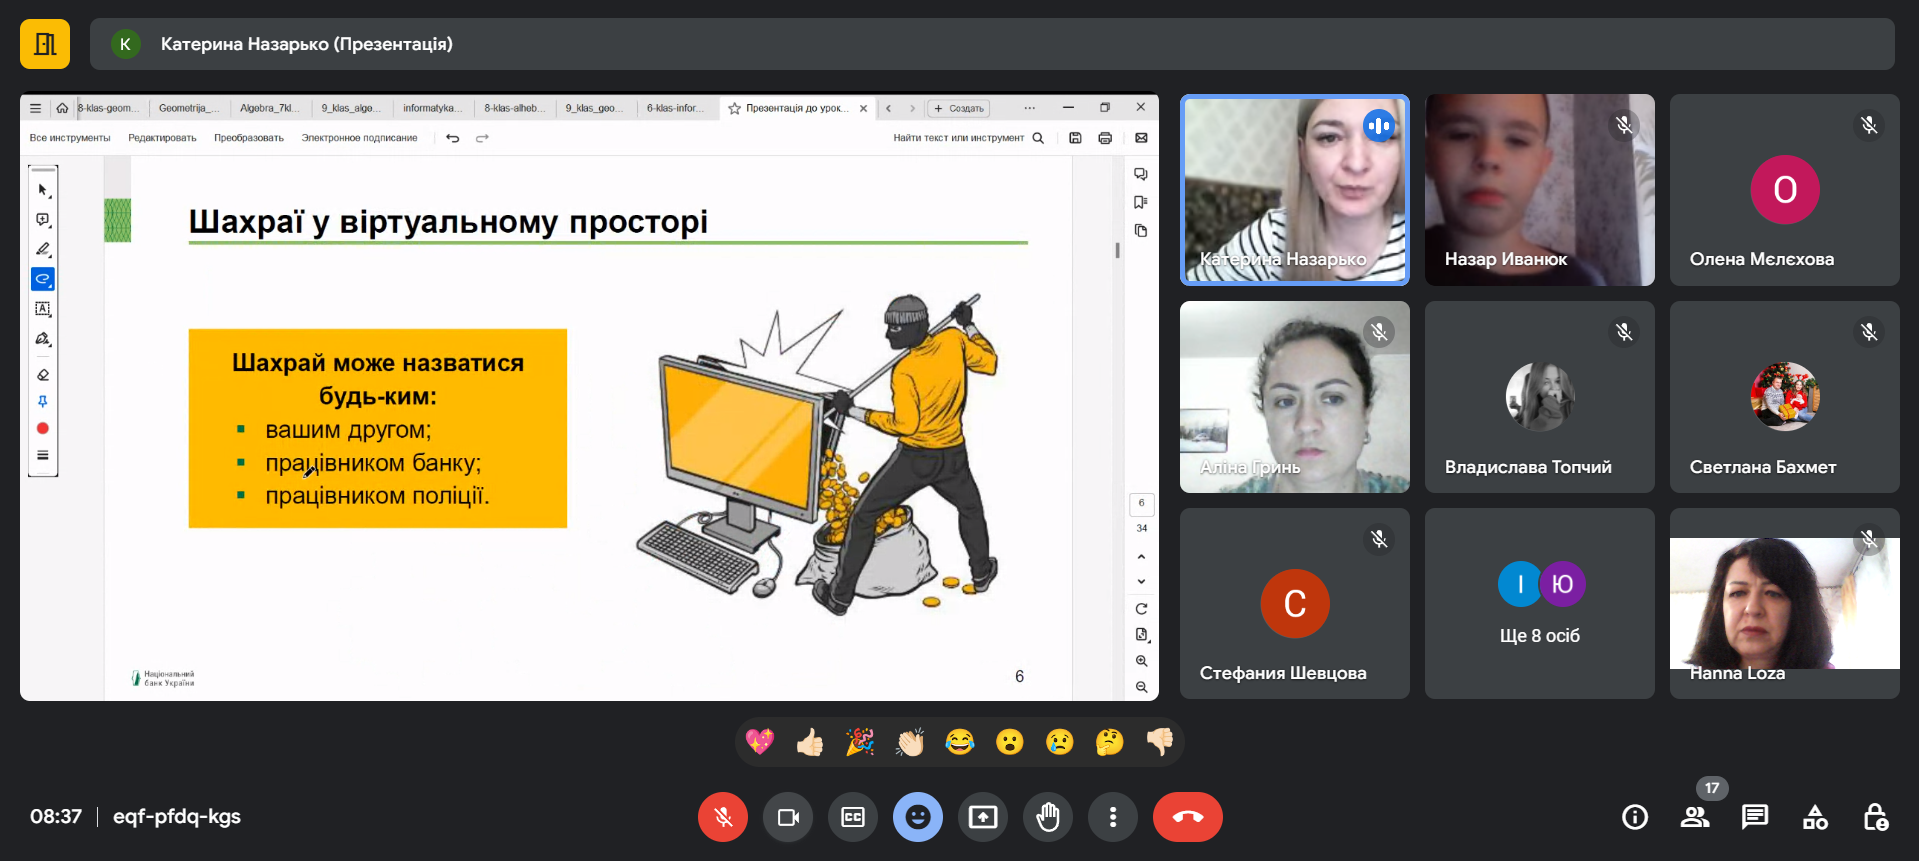Click the red color swatch in toolbar
Viewport: 1919px width, 861px height.
pyautogui.click(x=42, y=428)
